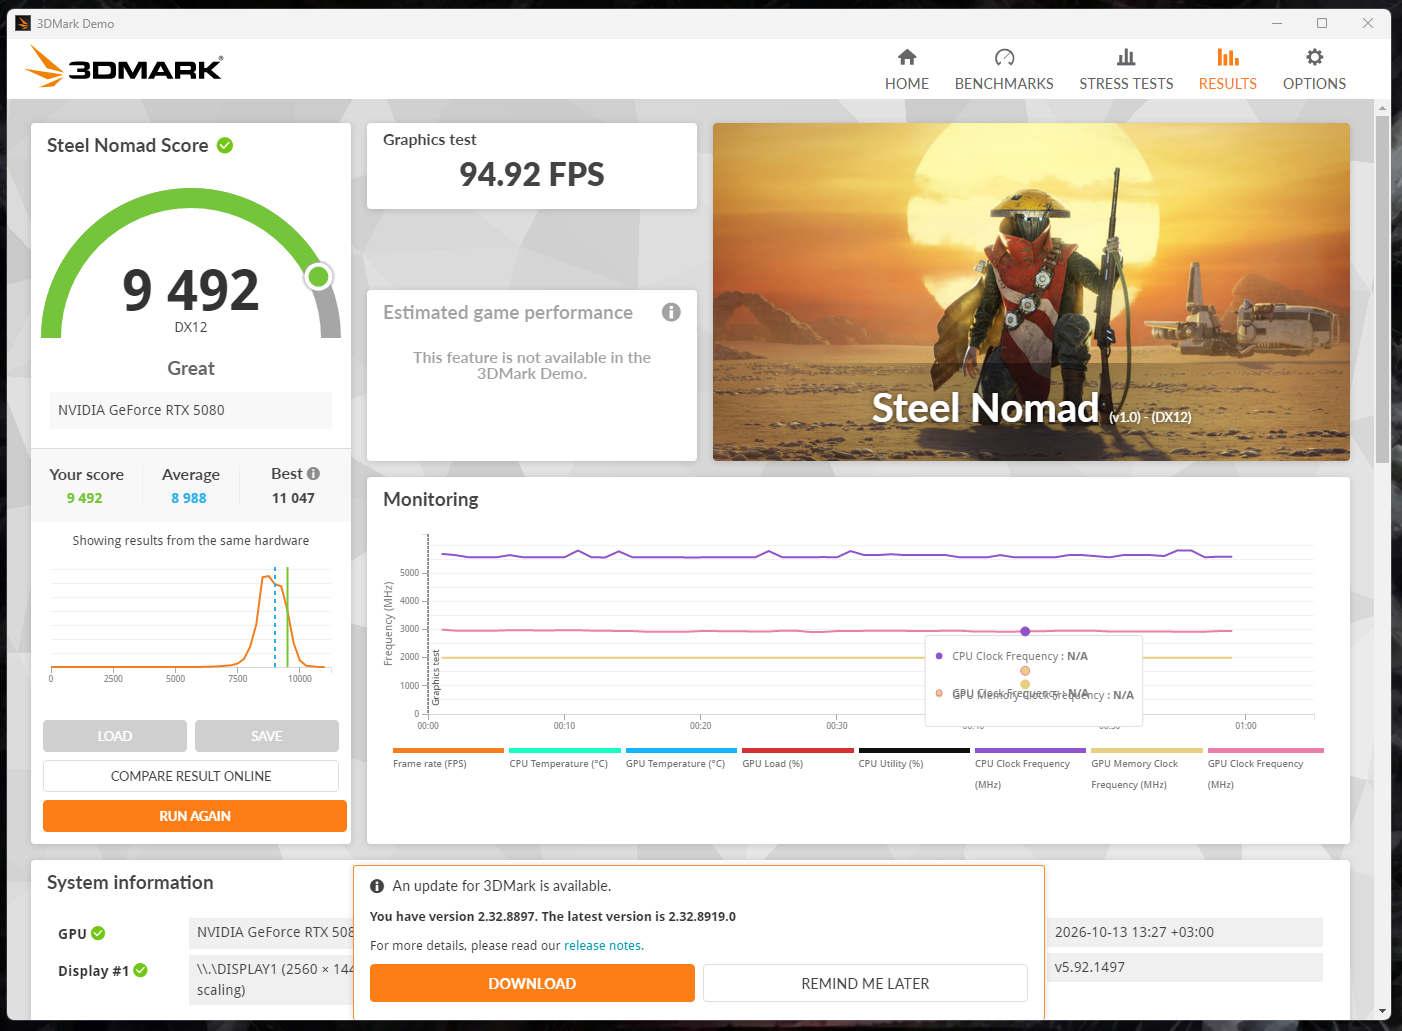Click the 2026-10-13 13:27 date field

(x=1184, y=932)
